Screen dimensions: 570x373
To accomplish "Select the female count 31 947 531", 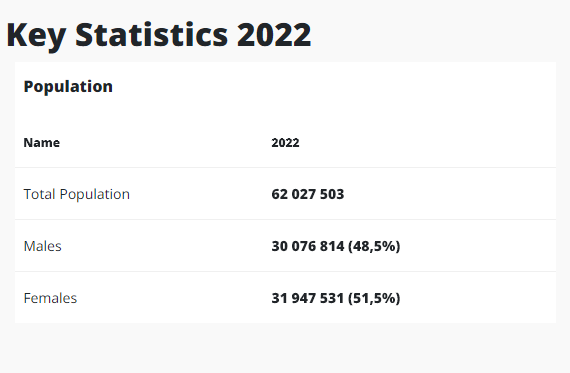I will [308, 298].
